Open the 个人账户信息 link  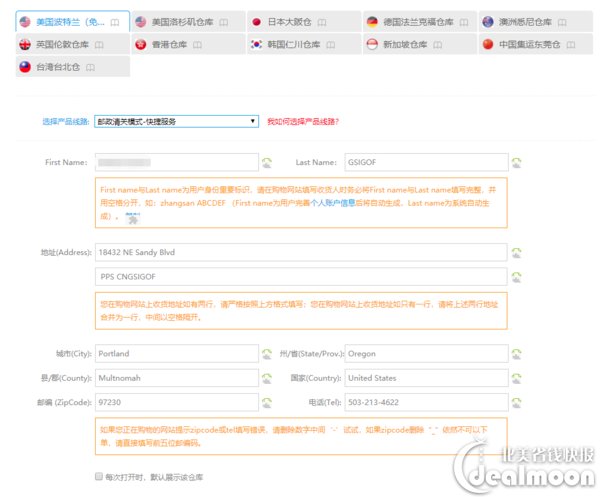coord(333,203)
